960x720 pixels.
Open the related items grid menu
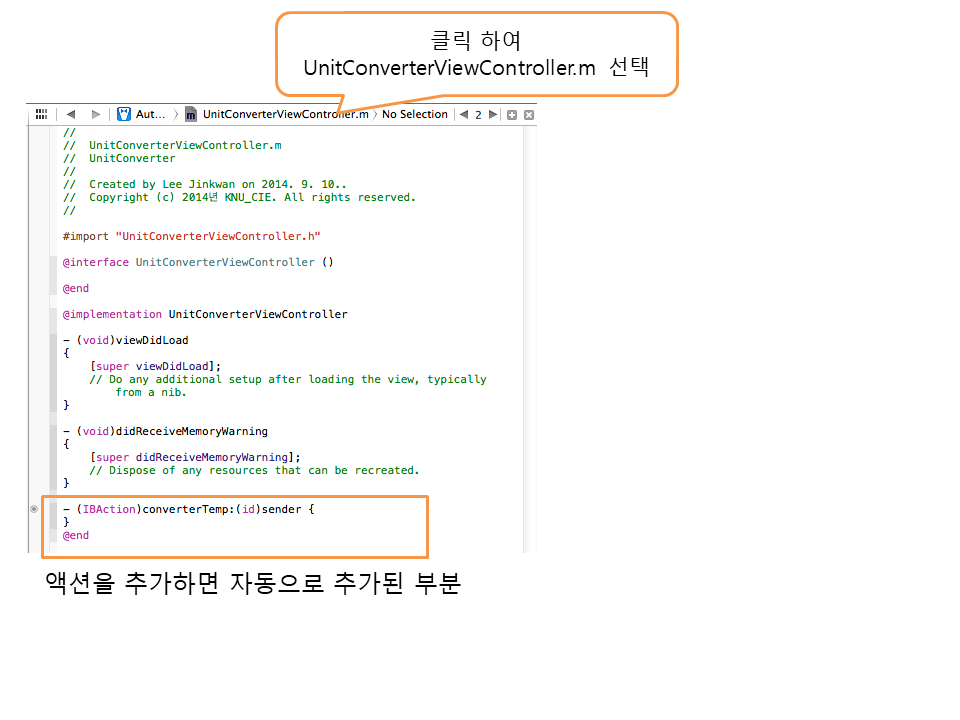pyautogui.click(x=41, y=115)
